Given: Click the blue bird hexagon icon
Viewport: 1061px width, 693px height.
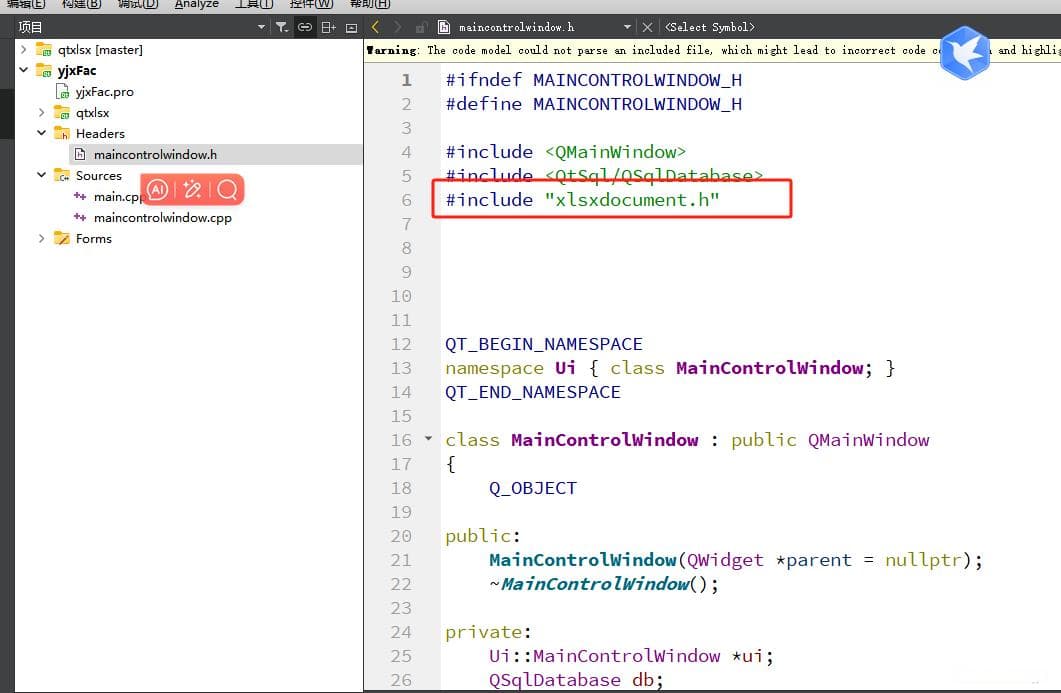Looking at the screenshot, I should [x=965, y=53].
